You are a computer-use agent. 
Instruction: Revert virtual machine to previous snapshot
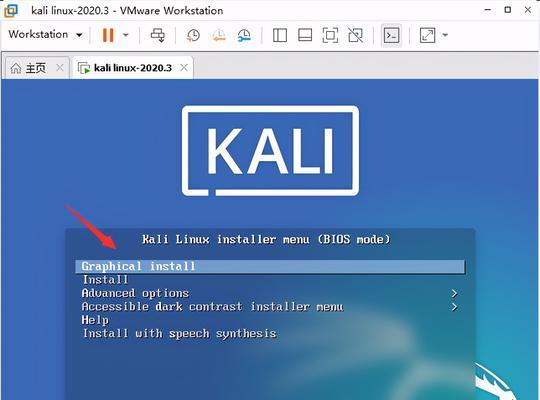(x=219, y=35)
